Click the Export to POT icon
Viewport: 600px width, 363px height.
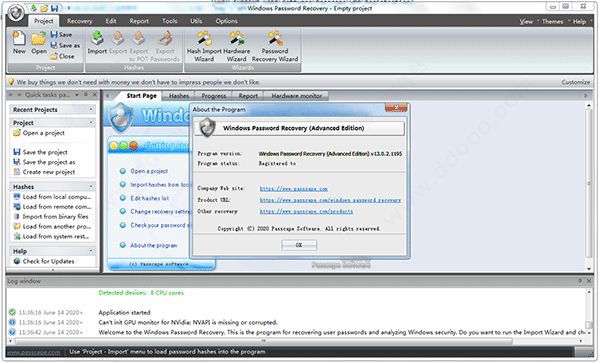pyautogui.click(x=139, y=46)
